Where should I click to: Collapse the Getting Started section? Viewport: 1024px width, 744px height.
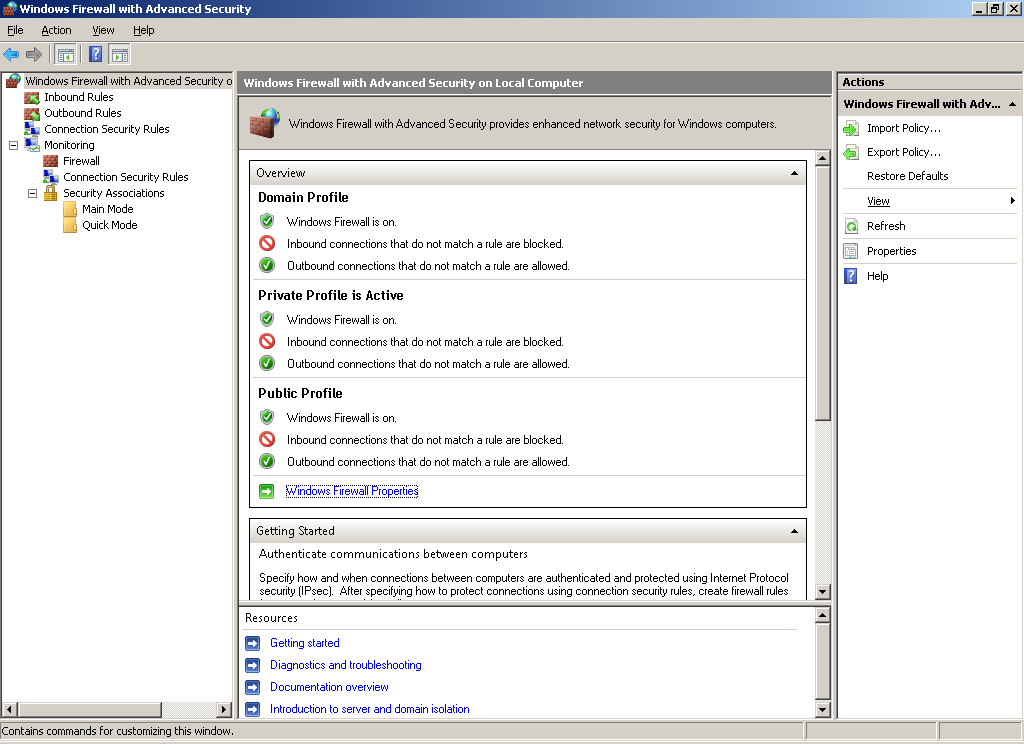pos(794,531)
